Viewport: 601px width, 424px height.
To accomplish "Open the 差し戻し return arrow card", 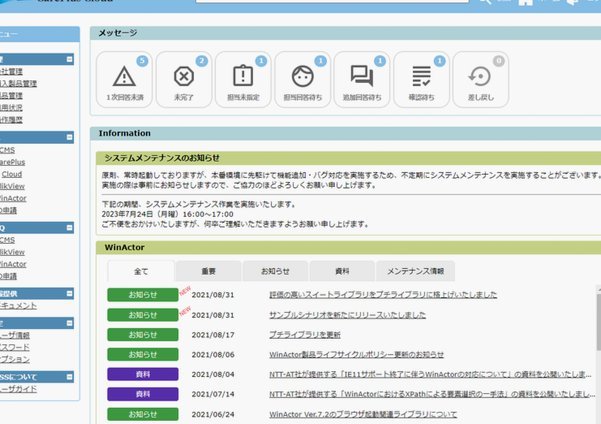I will [481, 79].
